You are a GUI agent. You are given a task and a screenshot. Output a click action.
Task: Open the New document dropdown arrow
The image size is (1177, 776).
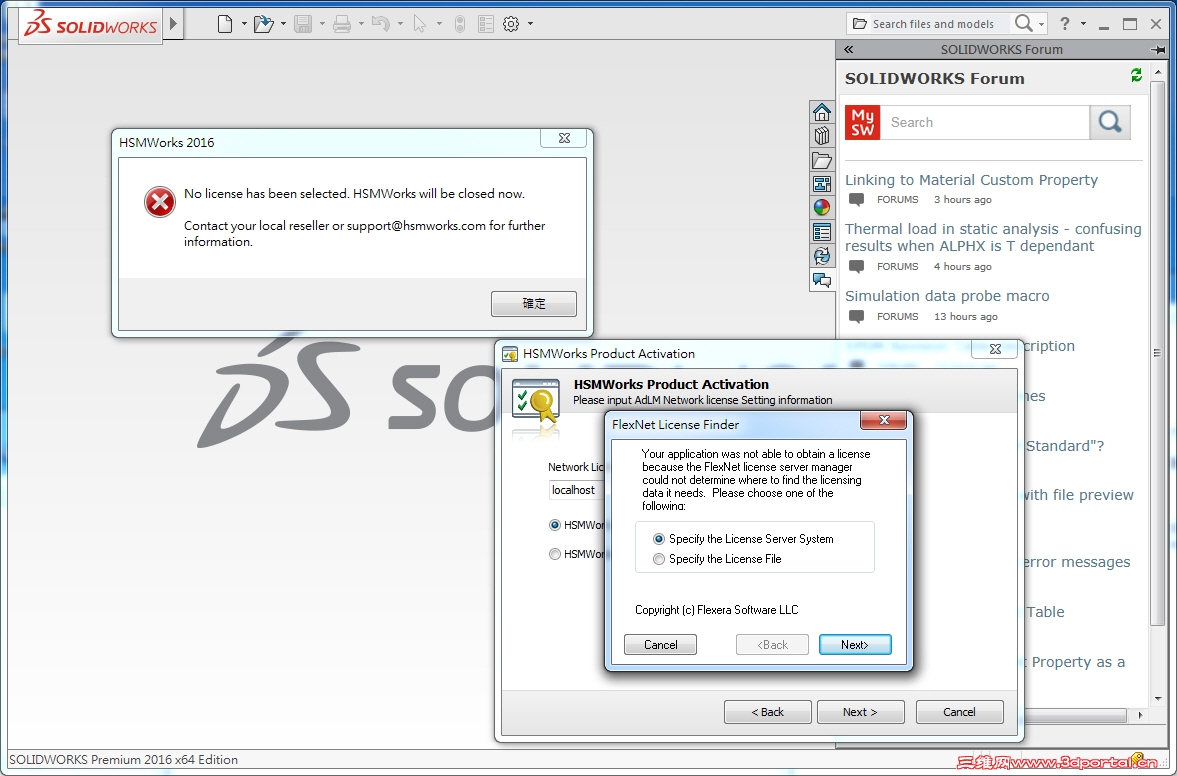[244, 24]
